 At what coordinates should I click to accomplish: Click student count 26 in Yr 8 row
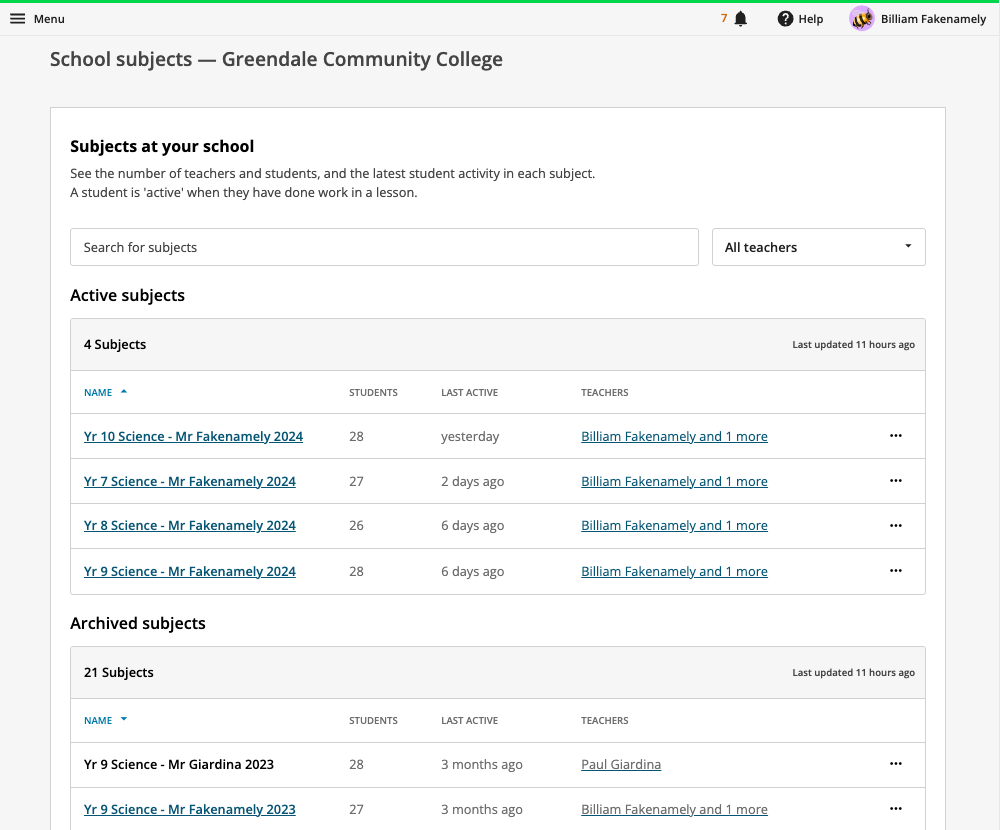click(357, 526)
